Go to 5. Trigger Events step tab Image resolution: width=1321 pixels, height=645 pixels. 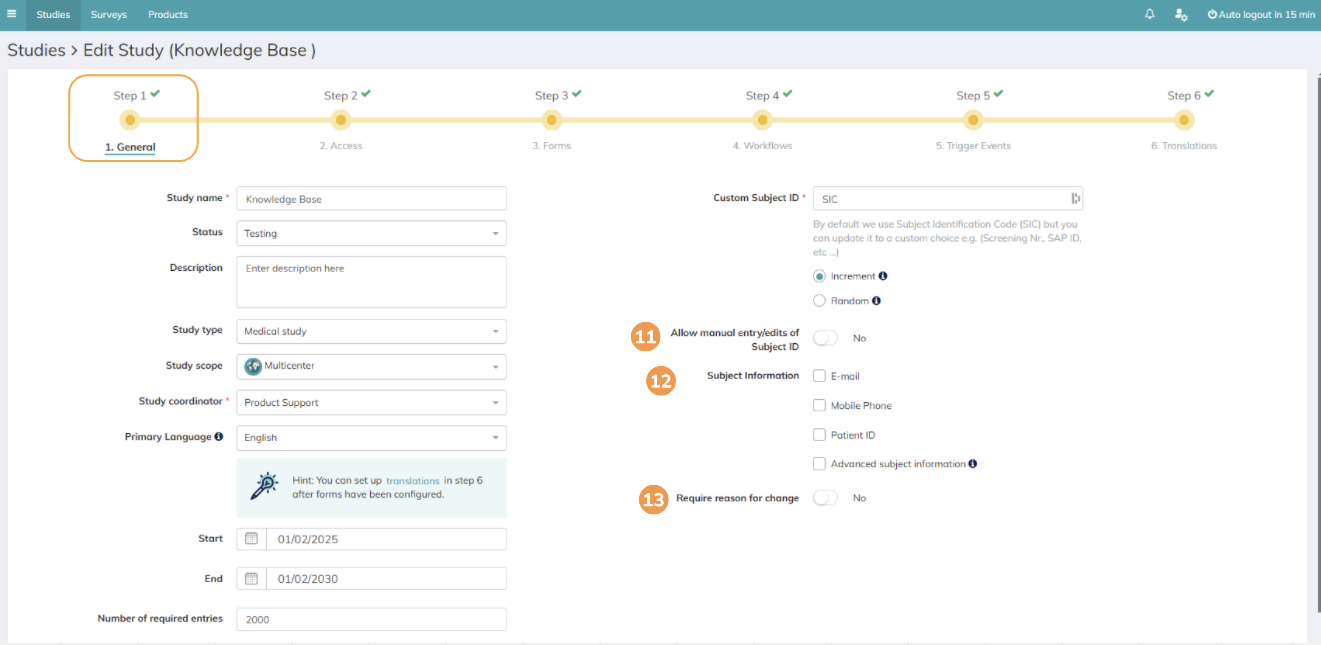[x=973, y=146]
